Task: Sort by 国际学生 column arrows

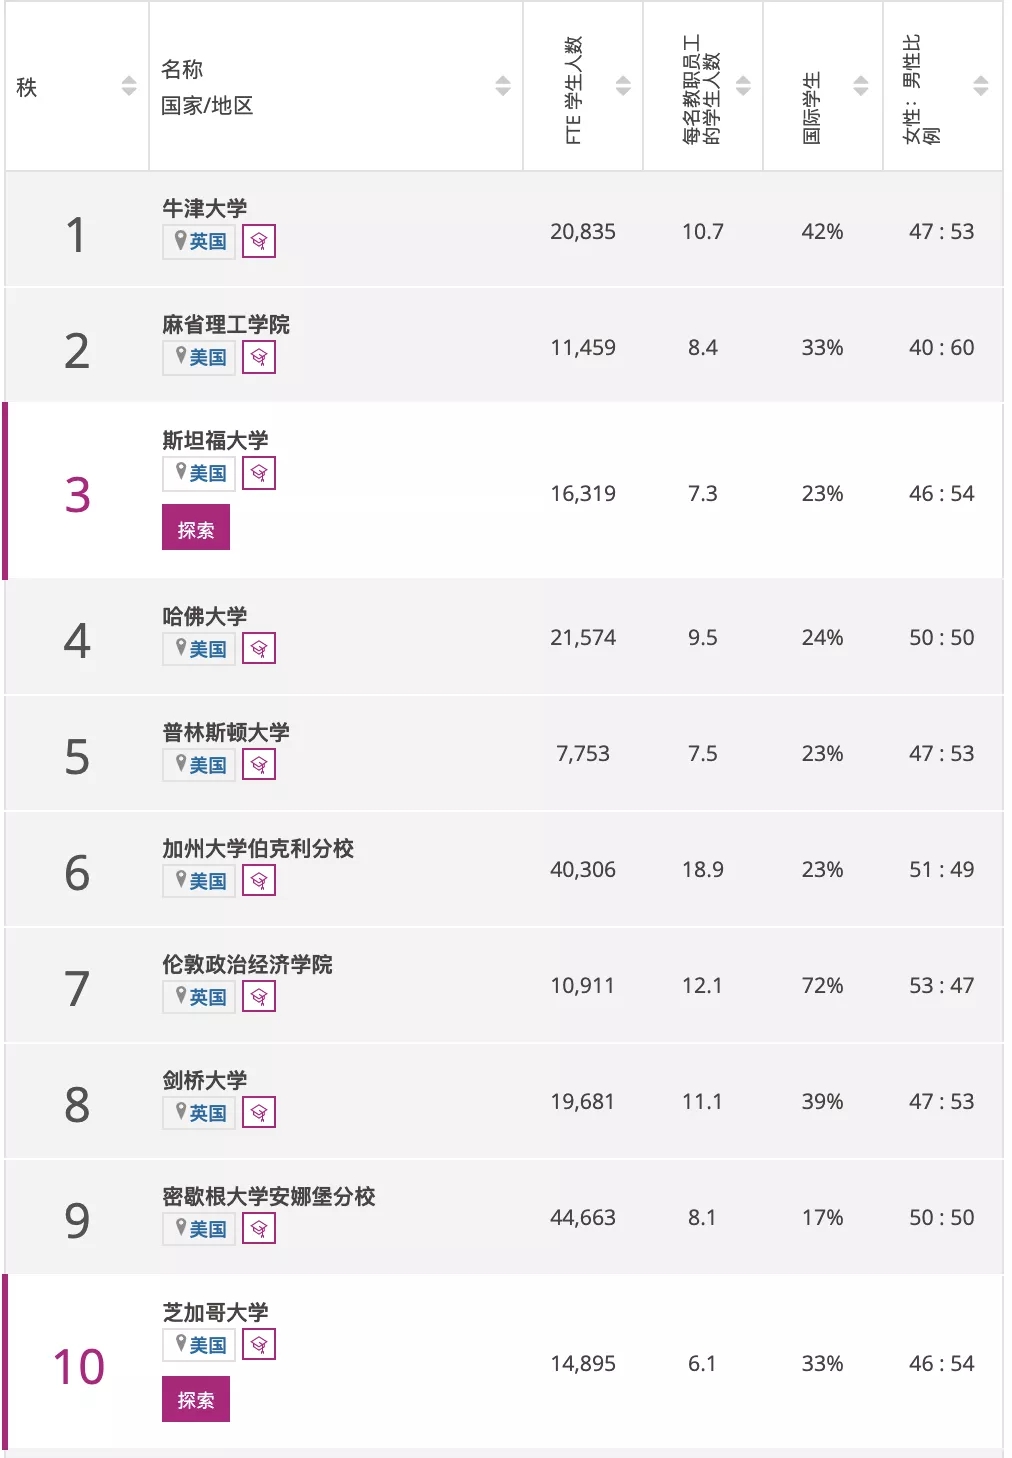Action: (x=861, y=86)
